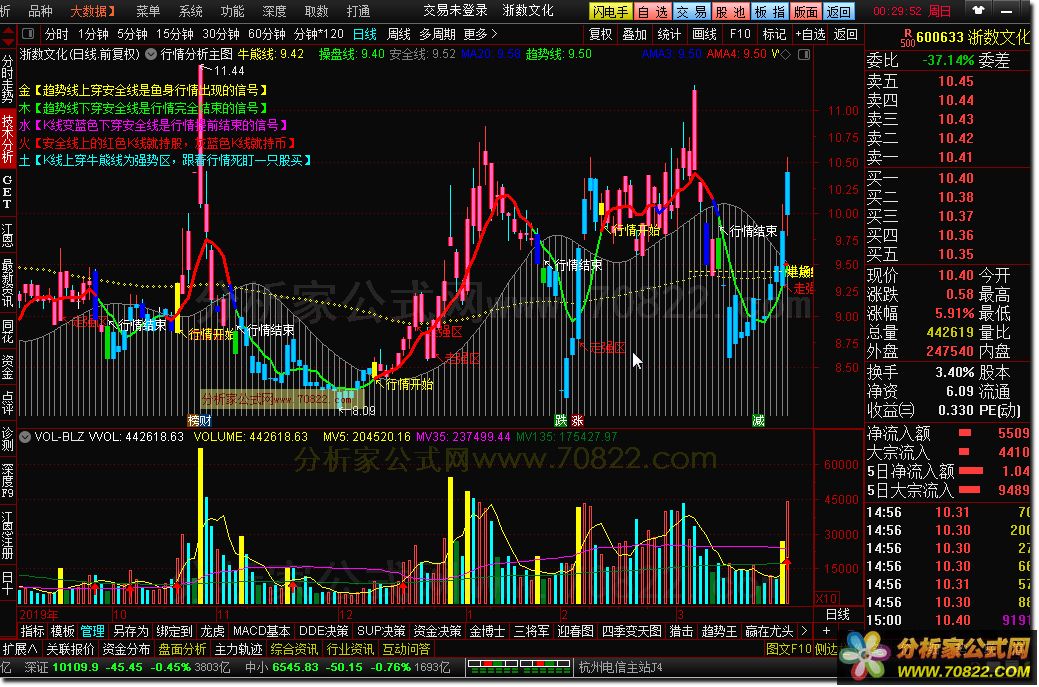Open the 功能 menu
1039x687 pixels.
tap(231, 12)
